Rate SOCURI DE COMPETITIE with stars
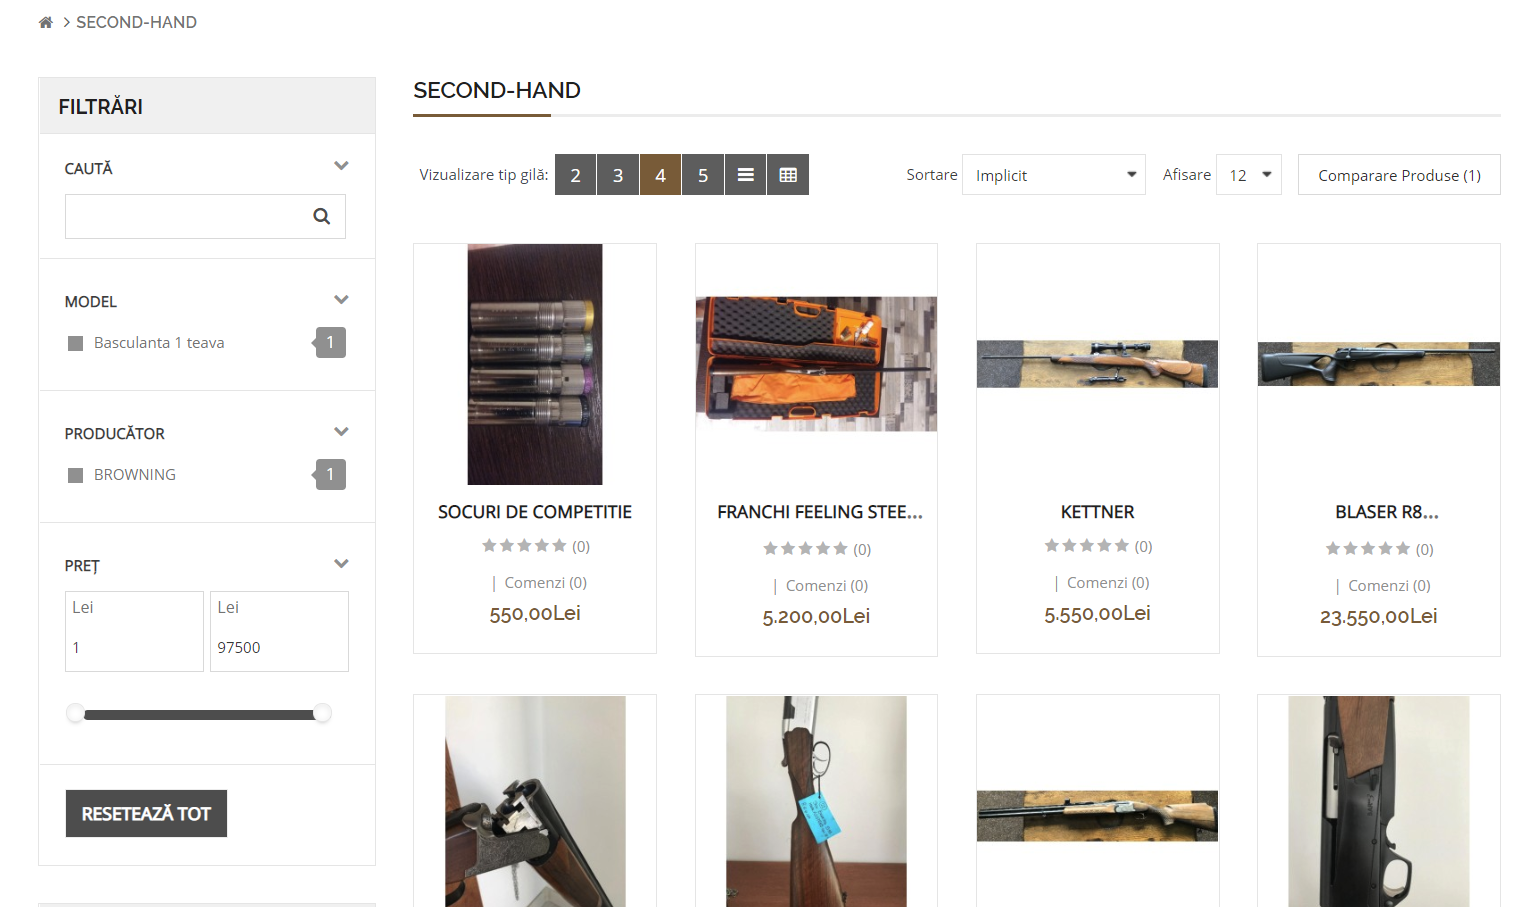Screen dimensions: 1537x907 coord(524,546)
